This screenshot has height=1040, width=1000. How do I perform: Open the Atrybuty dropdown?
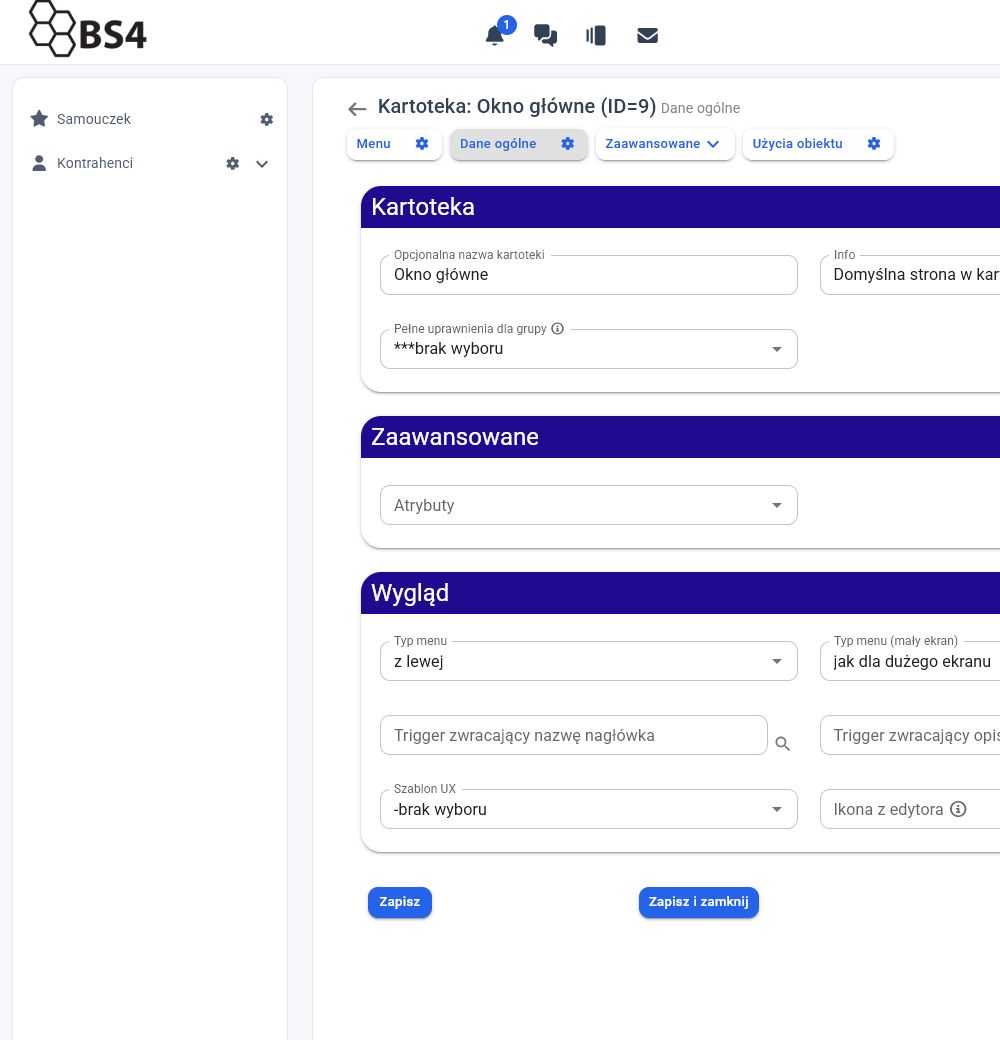pyautogui.click(x=589, y=505)
